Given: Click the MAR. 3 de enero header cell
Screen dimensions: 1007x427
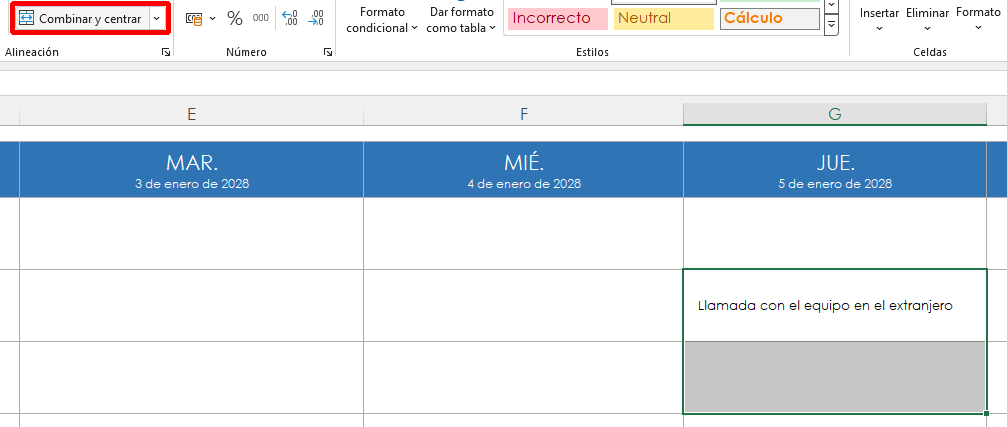Looking at the screenshot, I should [191, 170].
